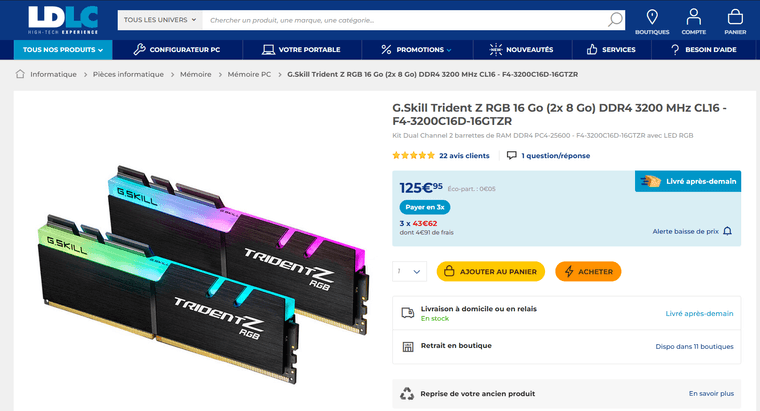Expand the Tous les univers dropdown
The width and height of the screenshot is (760, 411).
coord(160,20)
